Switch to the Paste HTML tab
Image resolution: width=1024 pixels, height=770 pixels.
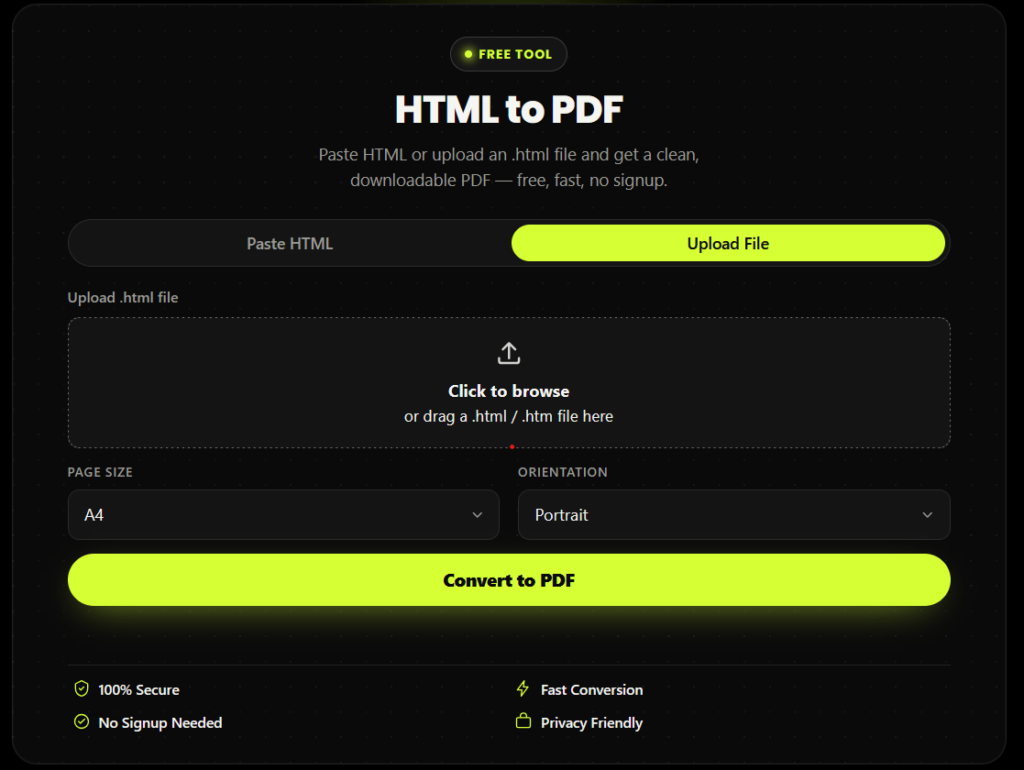(290, 244)
